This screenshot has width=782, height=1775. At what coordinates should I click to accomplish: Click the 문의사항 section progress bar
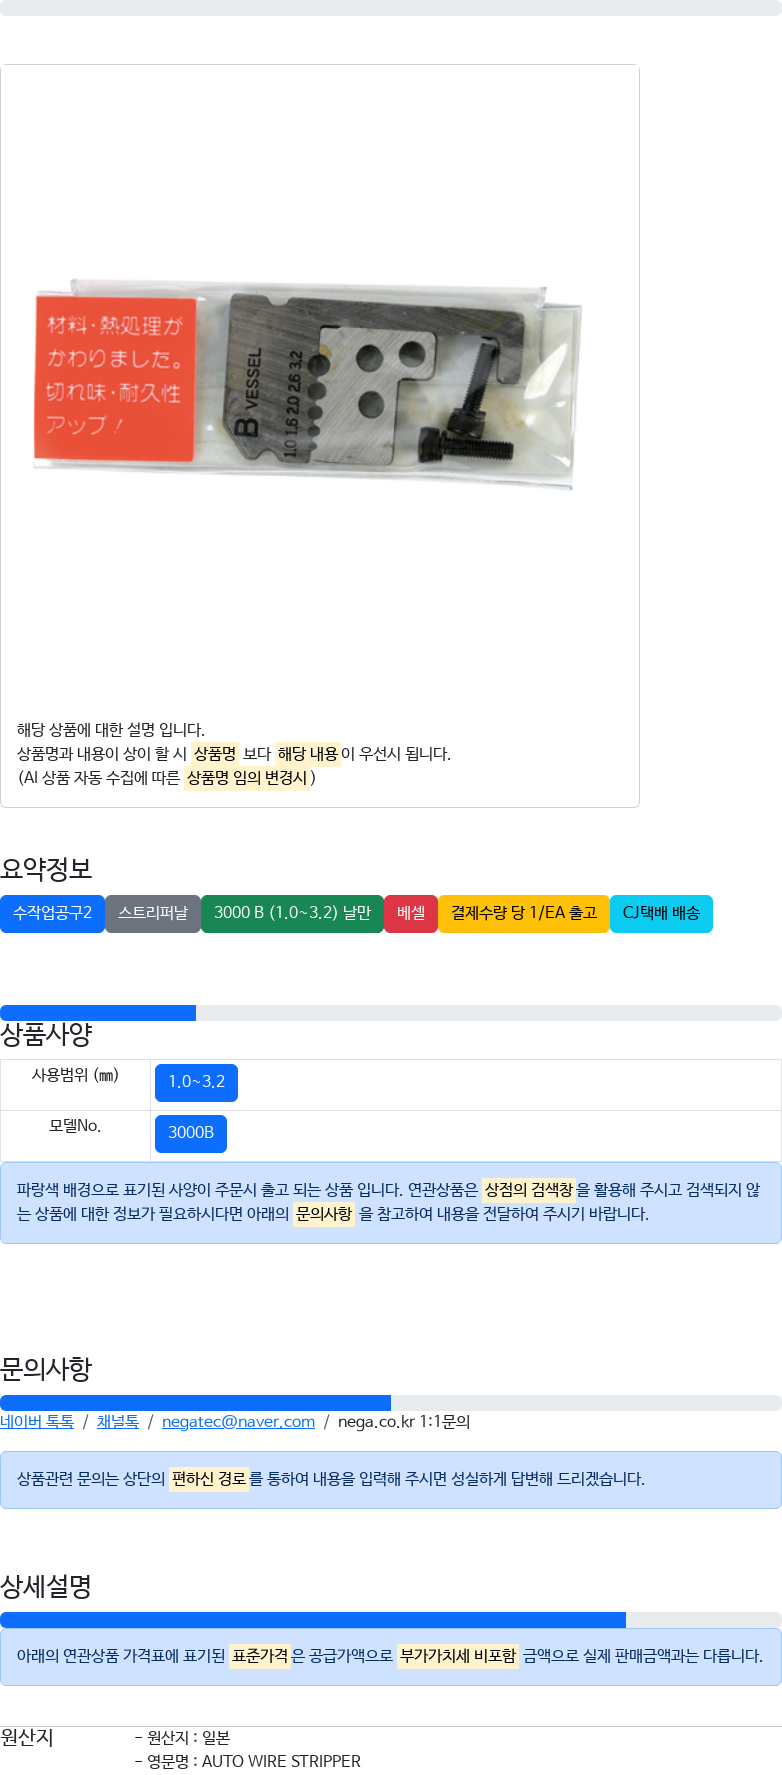[391, 1403]
